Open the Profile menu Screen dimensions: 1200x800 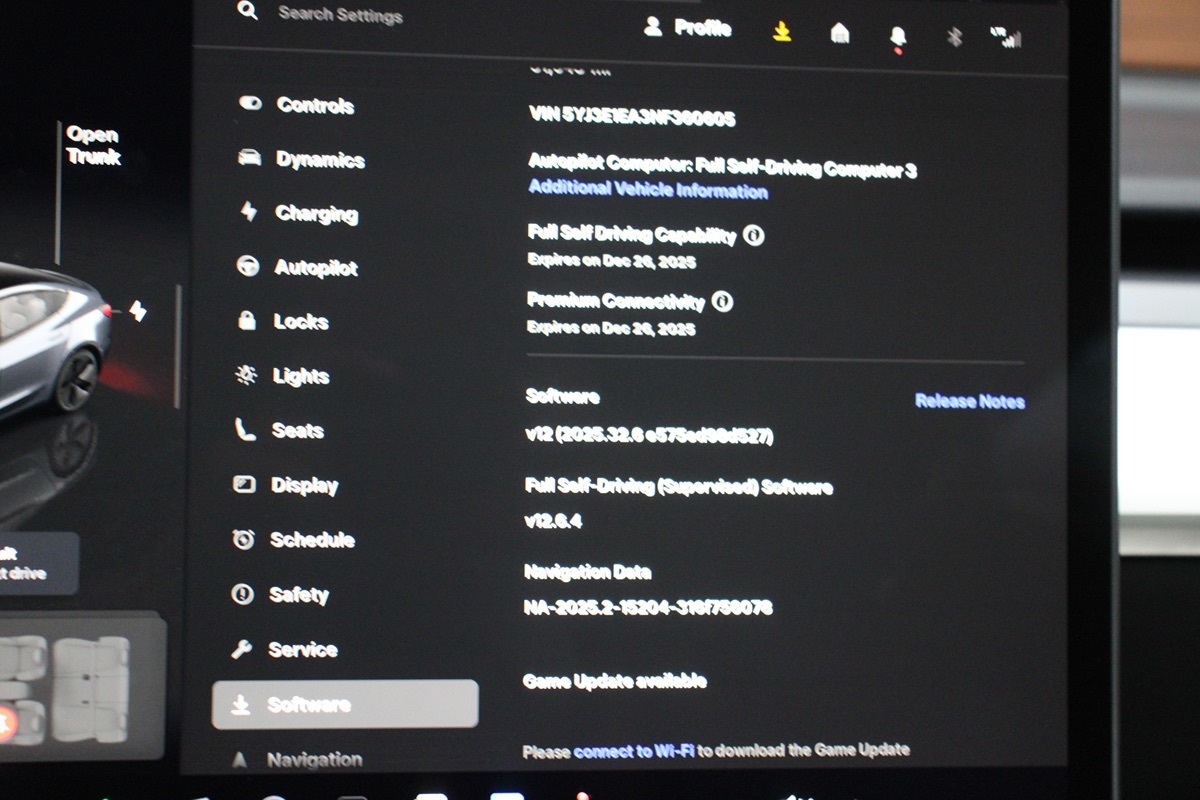click(688, 28)
